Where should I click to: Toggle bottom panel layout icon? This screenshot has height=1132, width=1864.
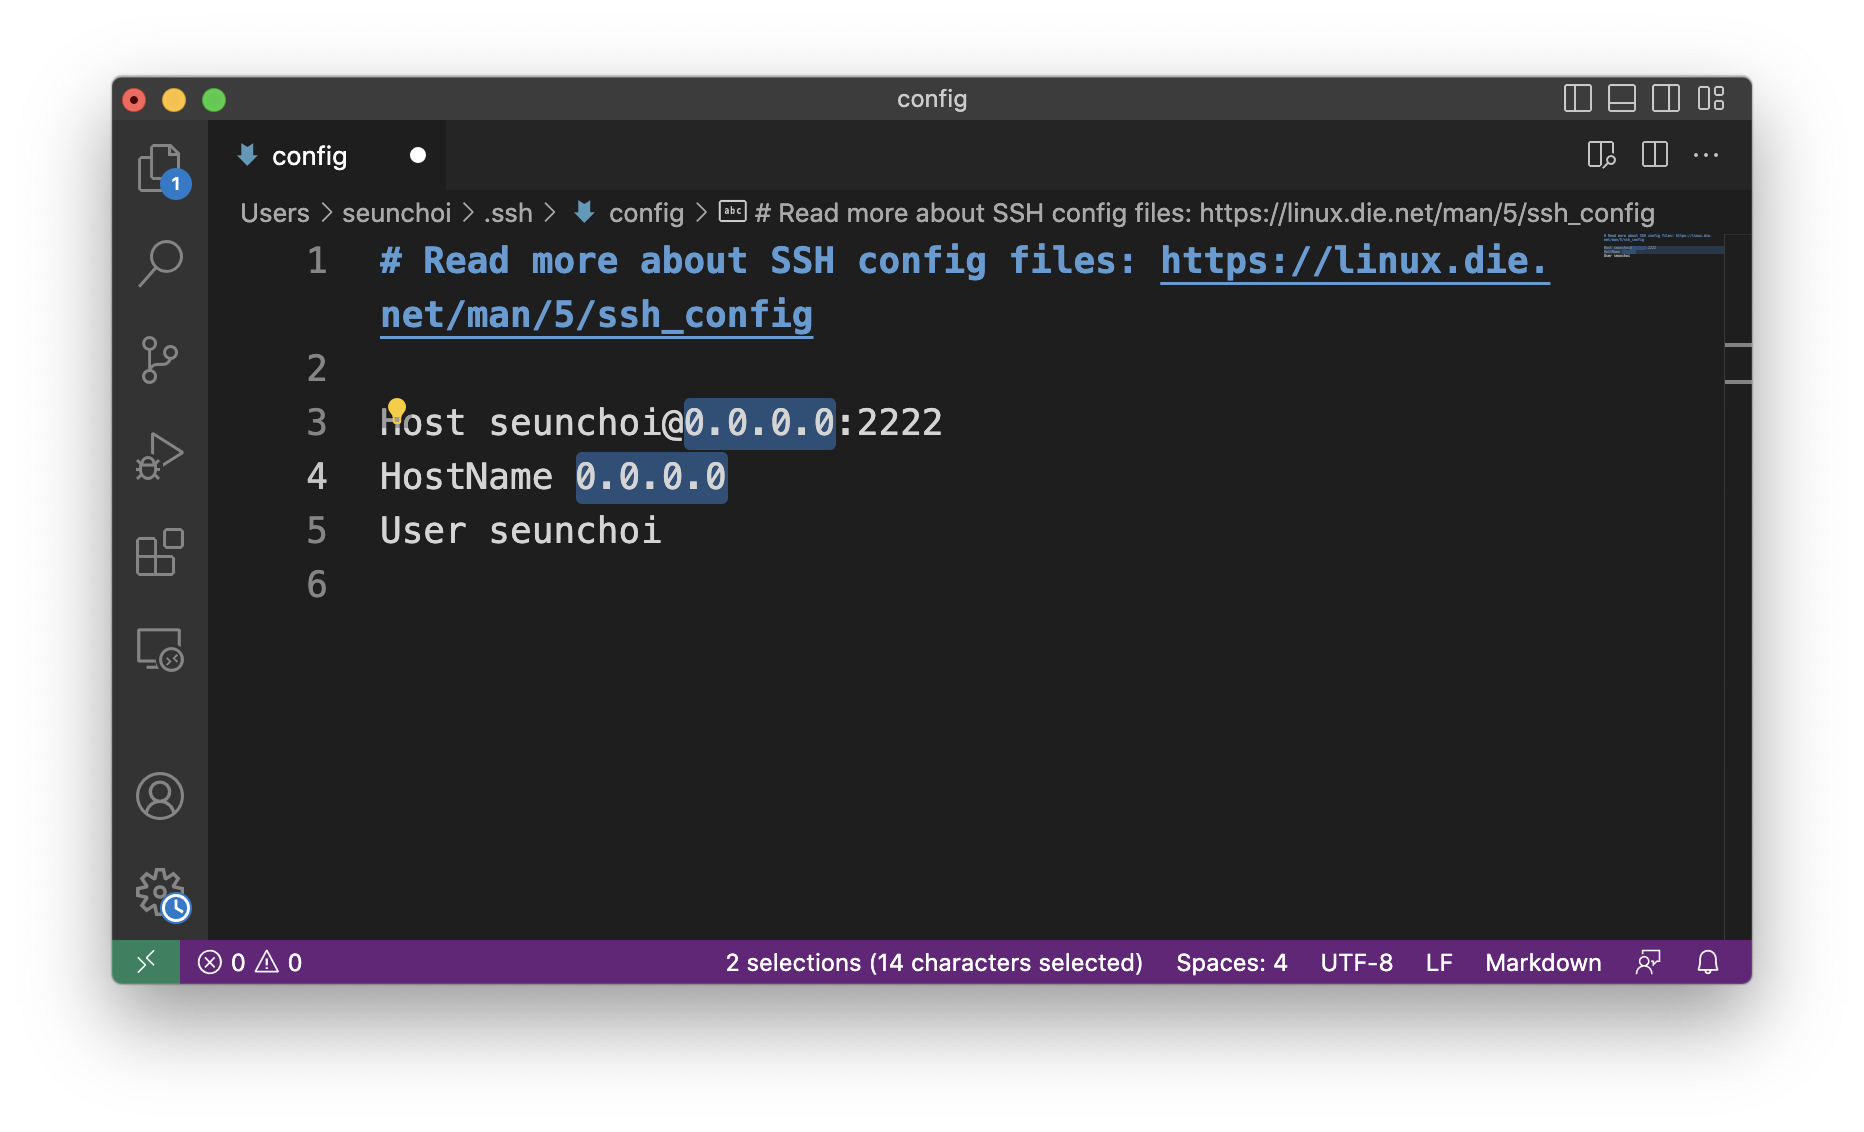tap(1622, 98)
